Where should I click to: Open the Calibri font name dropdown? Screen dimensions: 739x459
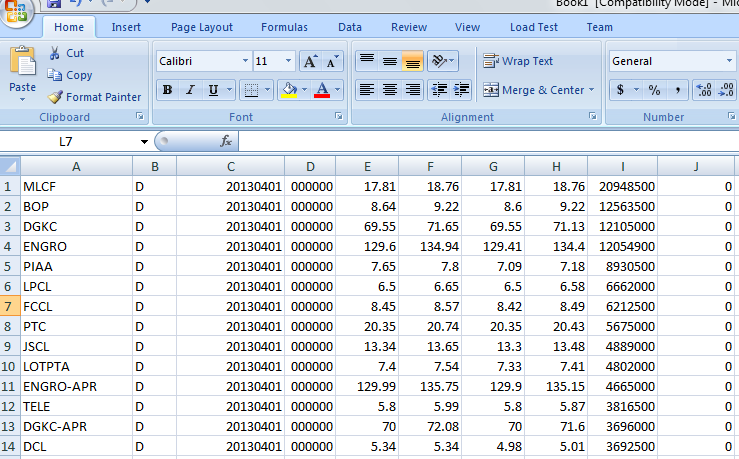tap(245, 61)
